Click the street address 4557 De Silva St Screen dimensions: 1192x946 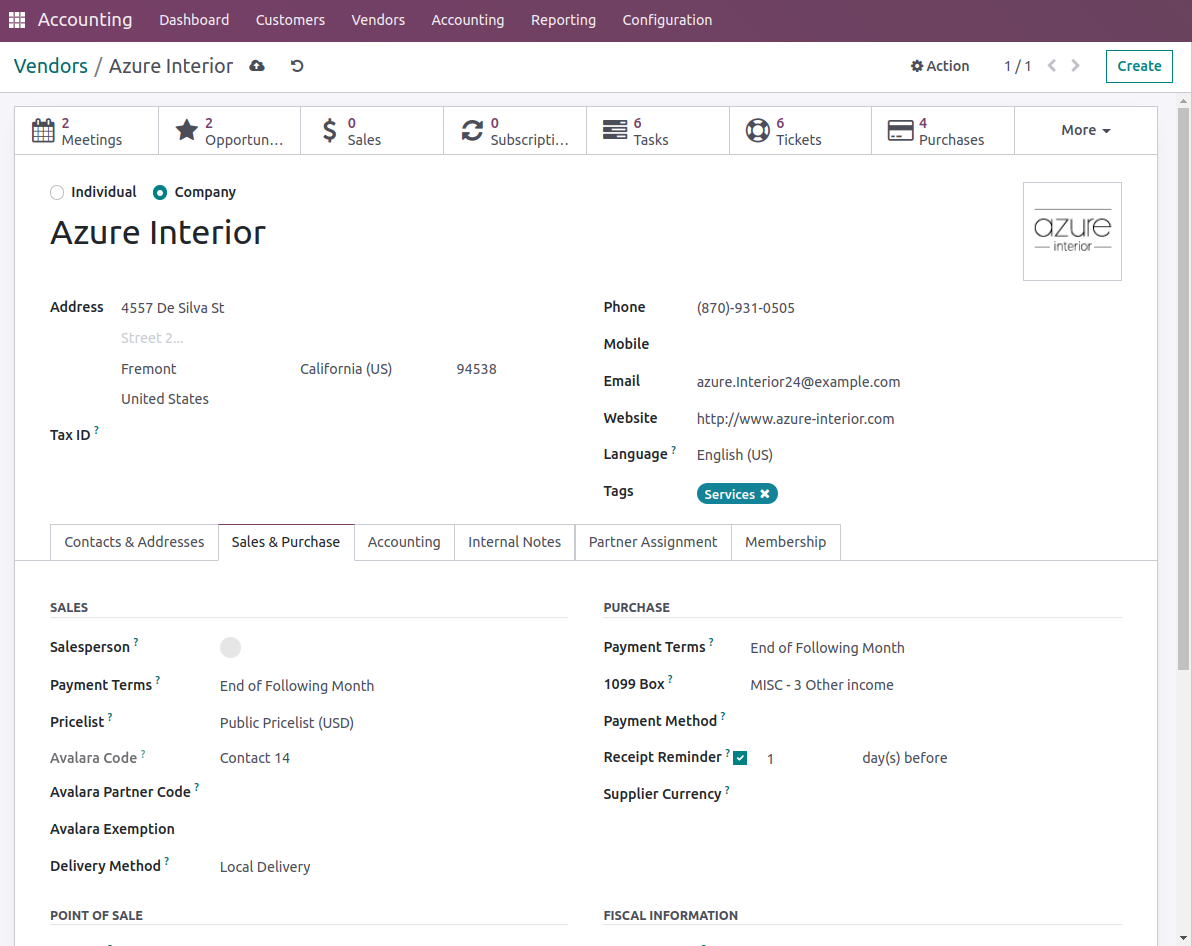click(x=173, y=308)
